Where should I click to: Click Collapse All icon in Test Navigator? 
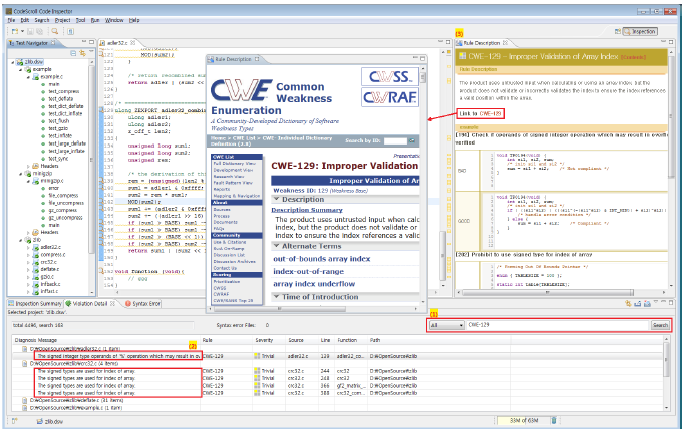[x=73, y=53]
